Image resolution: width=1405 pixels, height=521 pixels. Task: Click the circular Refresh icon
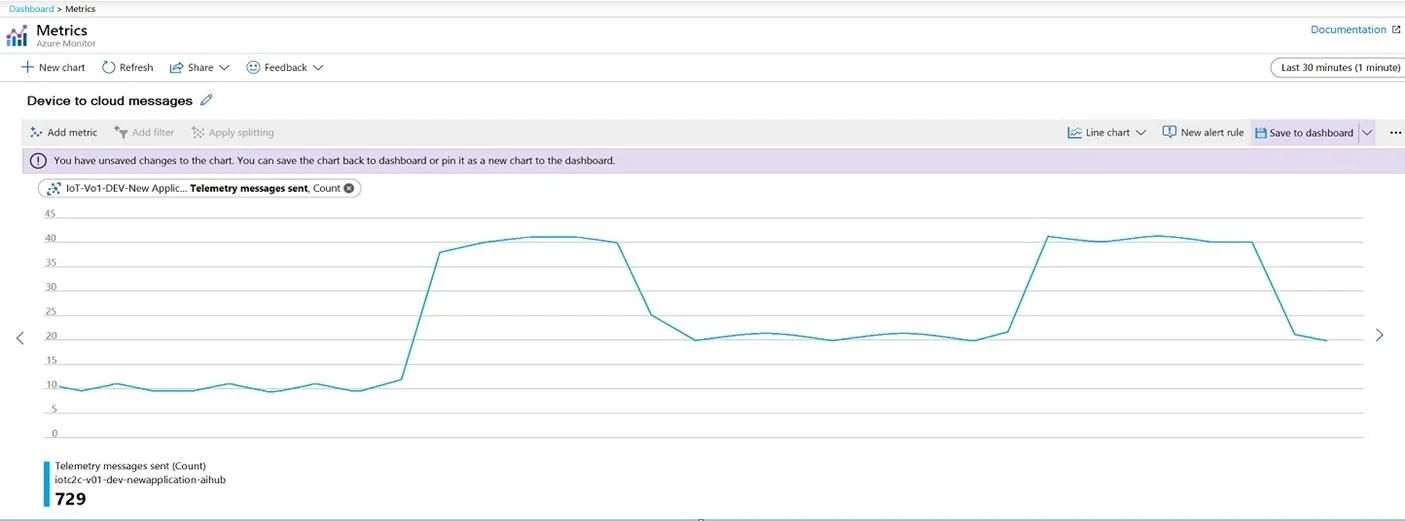point(108,67)
